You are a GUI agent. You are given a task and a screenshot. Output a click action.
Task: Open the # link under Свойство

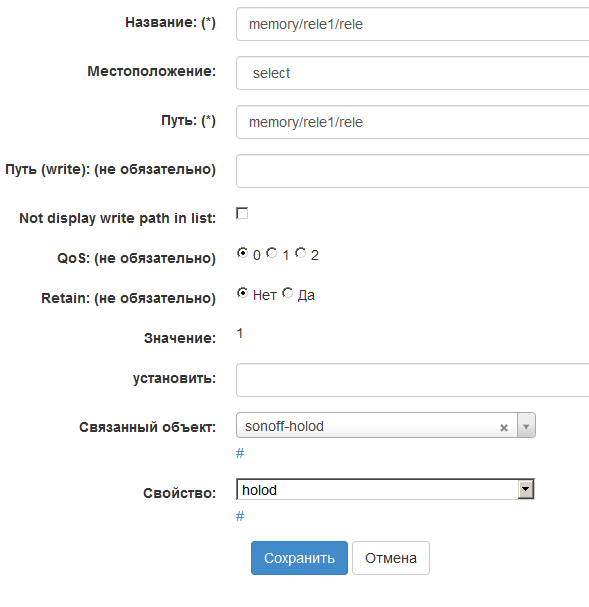240,516
